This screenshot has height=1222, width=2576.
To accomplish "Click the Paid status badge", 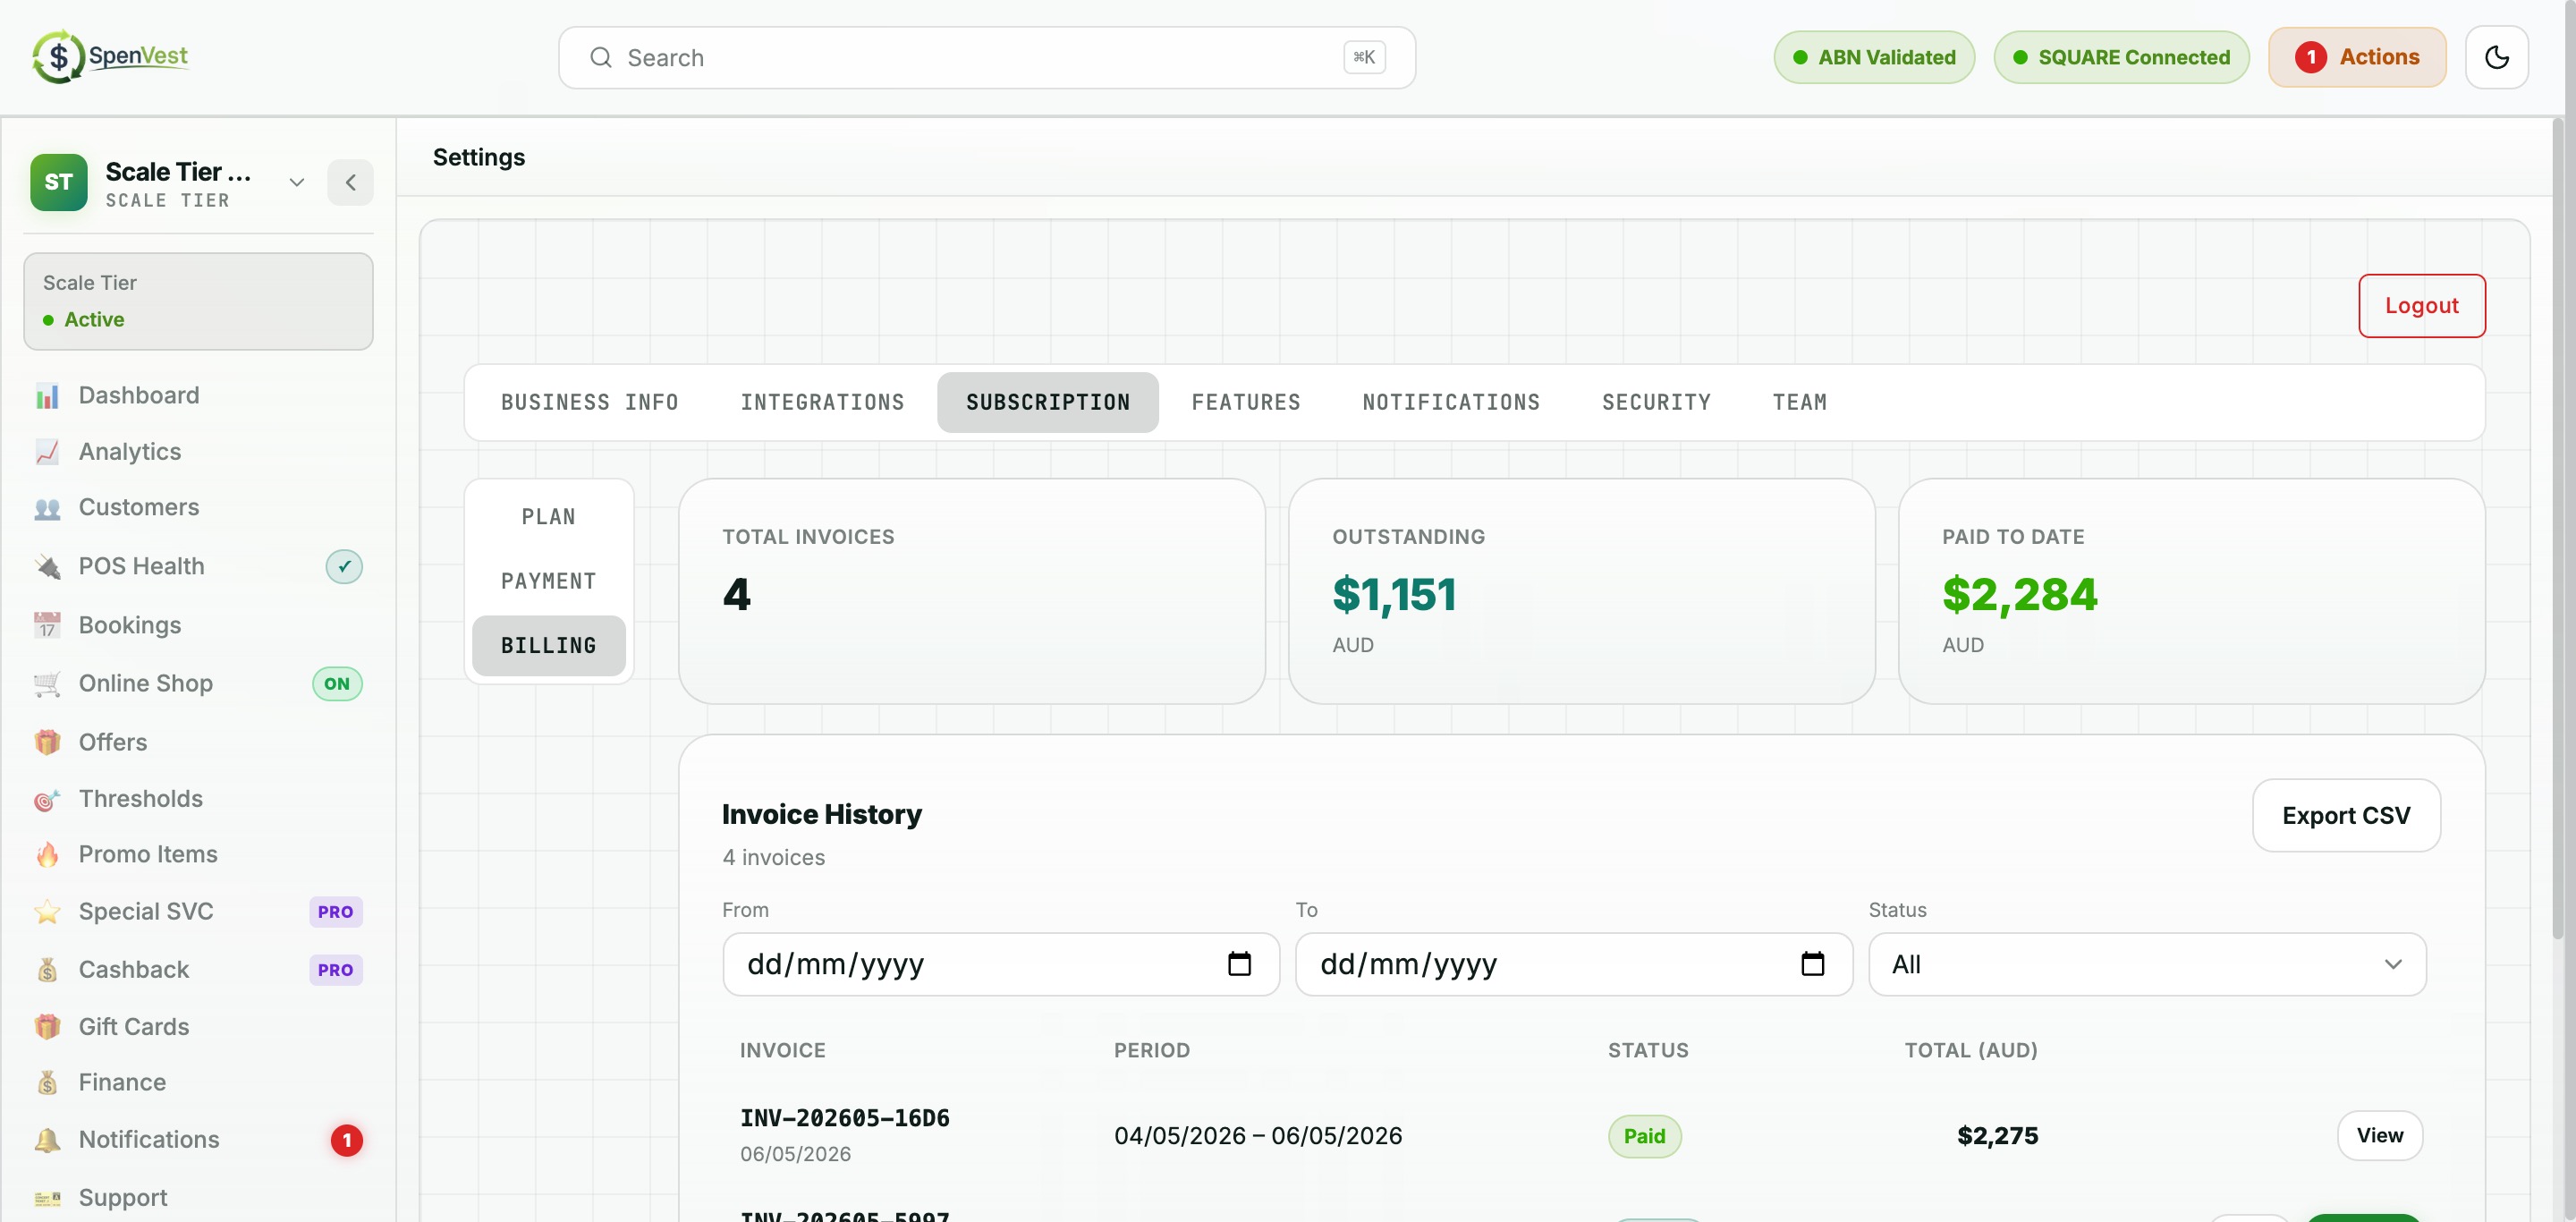I will tap(1643, 1136).
